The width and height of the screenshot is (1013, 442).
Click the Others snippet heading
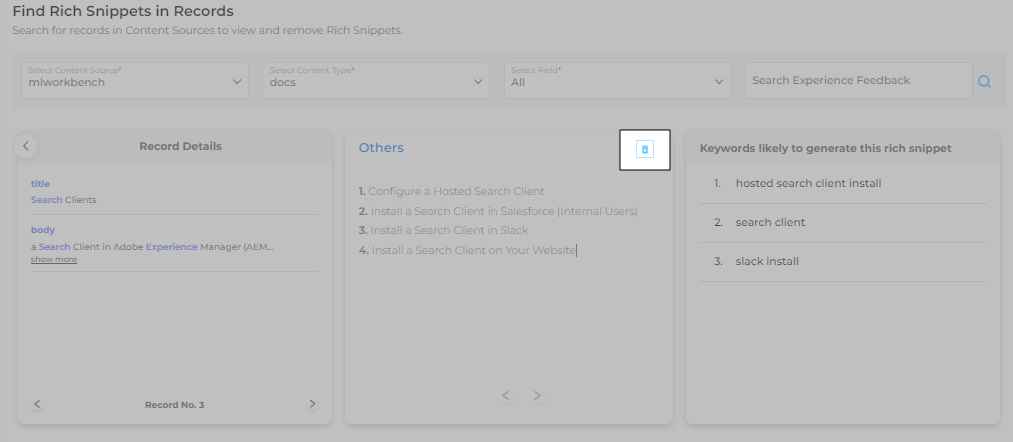(x=381, y=148)
